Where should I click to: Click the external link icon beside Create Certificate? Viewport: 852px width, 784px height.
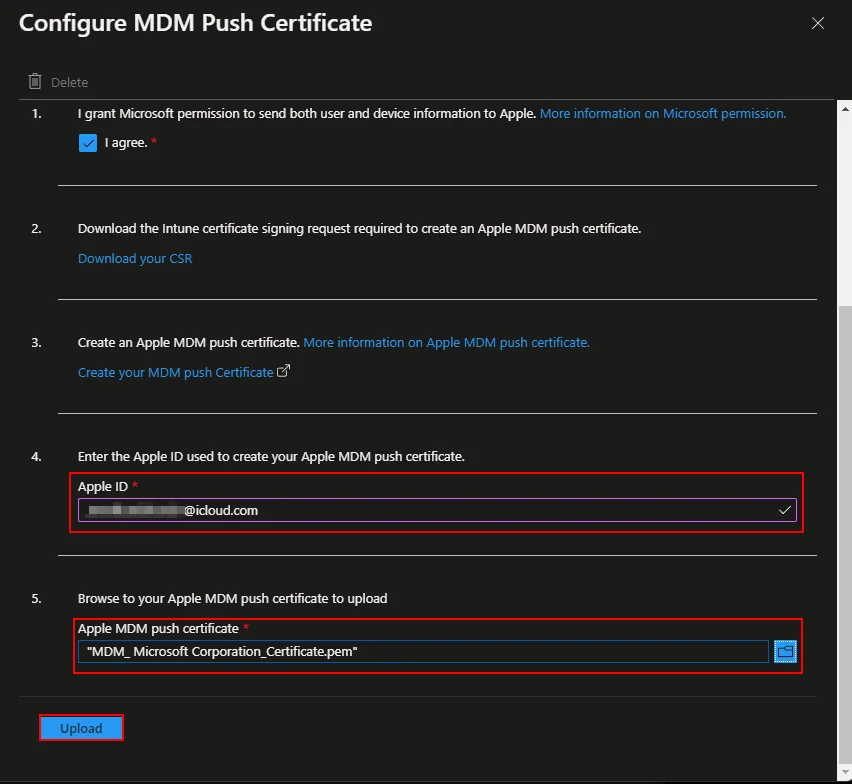(x=283, y=371)
